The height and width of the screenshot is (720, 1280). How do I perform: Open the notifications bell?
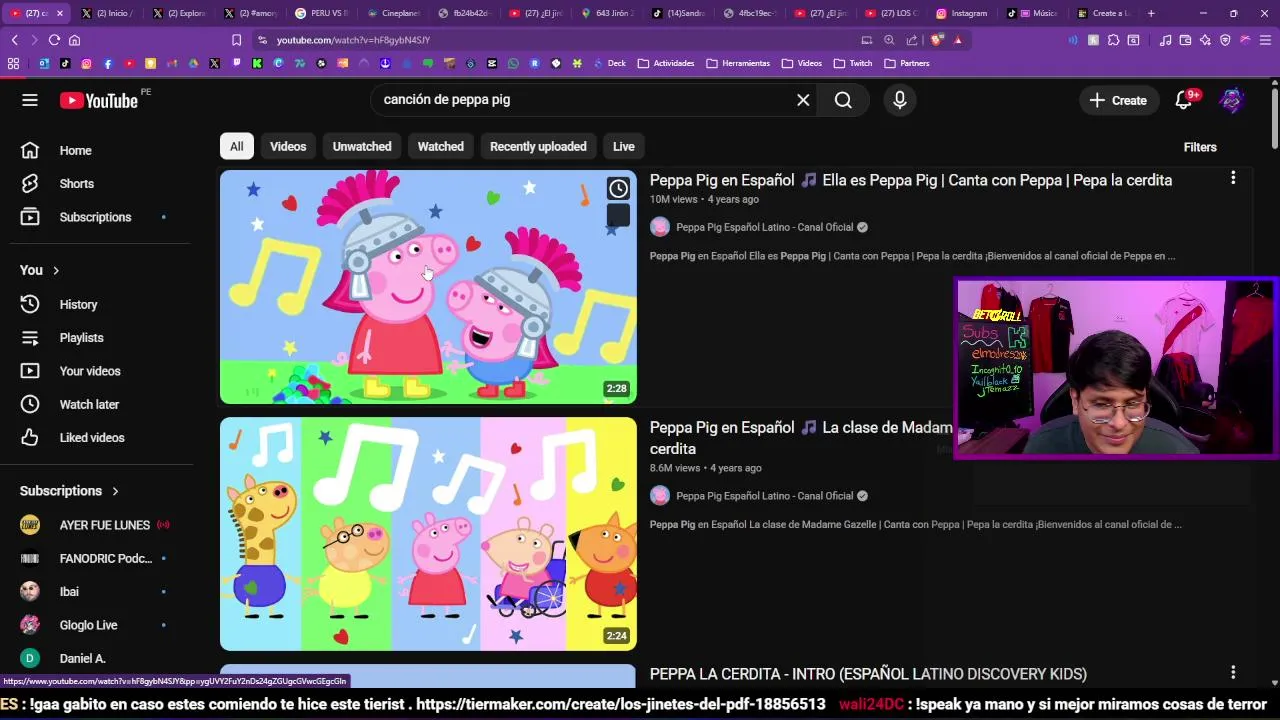(x=1184, y=100)
